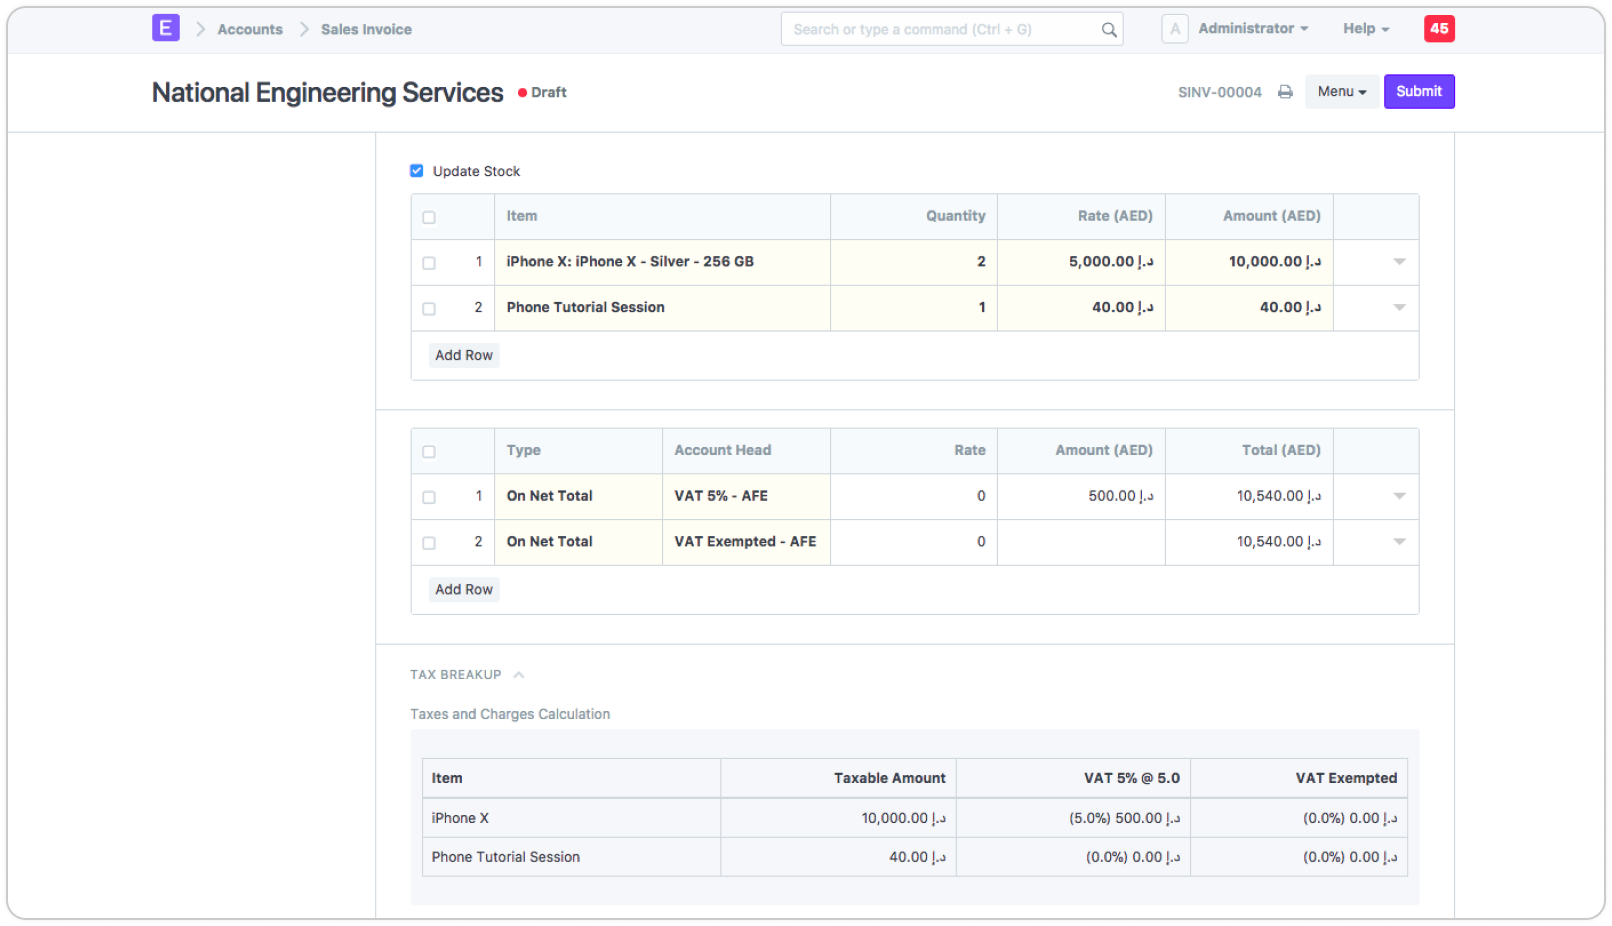Click the SINV-00004 document number
This screenshot has height=926, width=1612.
(1219, 92)
